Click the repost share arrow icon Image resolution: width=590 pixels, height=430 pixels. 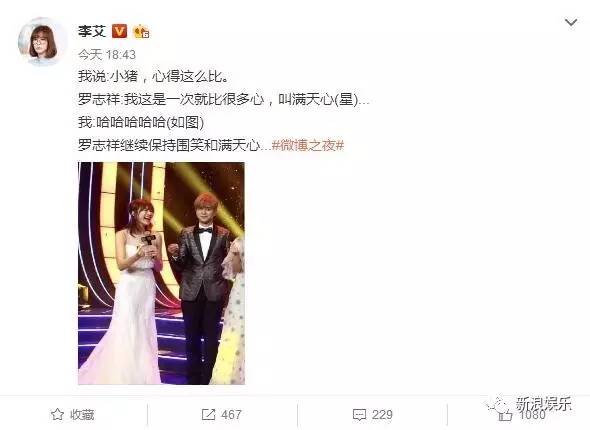tap(208, 415)
